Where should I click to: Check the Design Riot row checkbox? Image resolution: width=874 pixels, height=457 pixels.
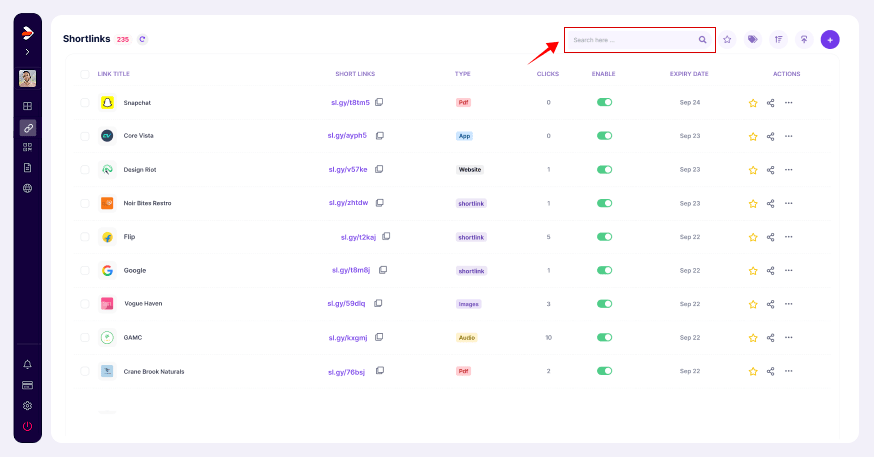pos(85,169)
